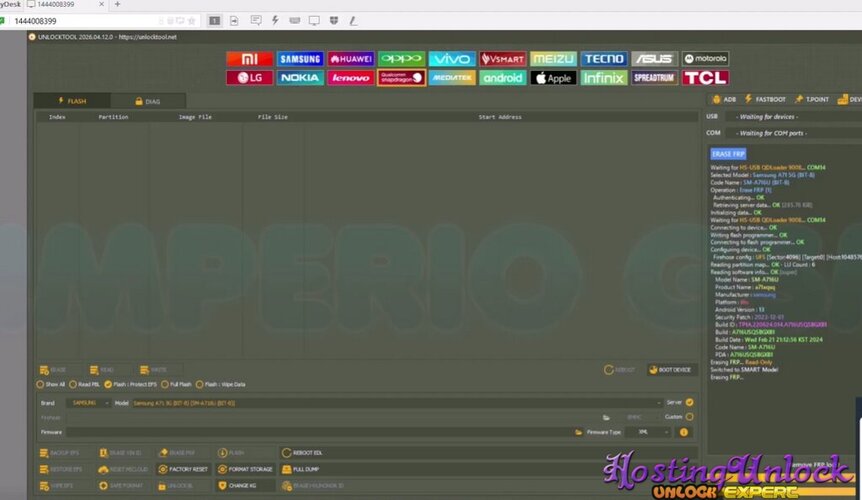Image resolution: width=862 pixels, height=500 pixels.
Task: Select the LG brand logo
Action: (x=250, y=78)
